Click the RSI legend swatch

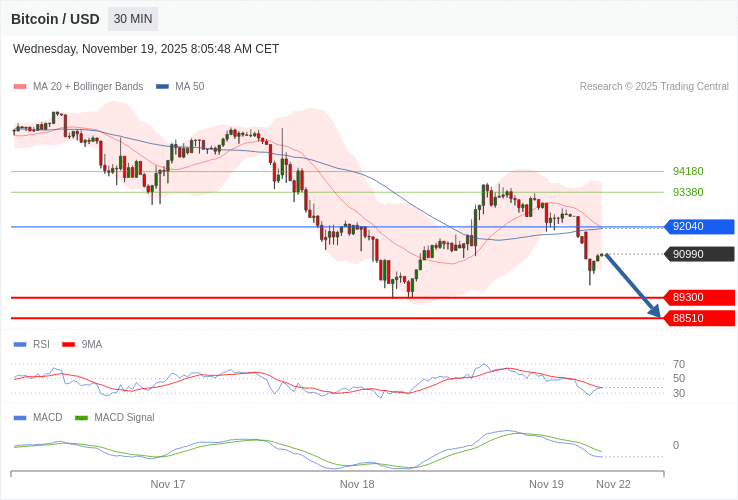tap(20, 345)
